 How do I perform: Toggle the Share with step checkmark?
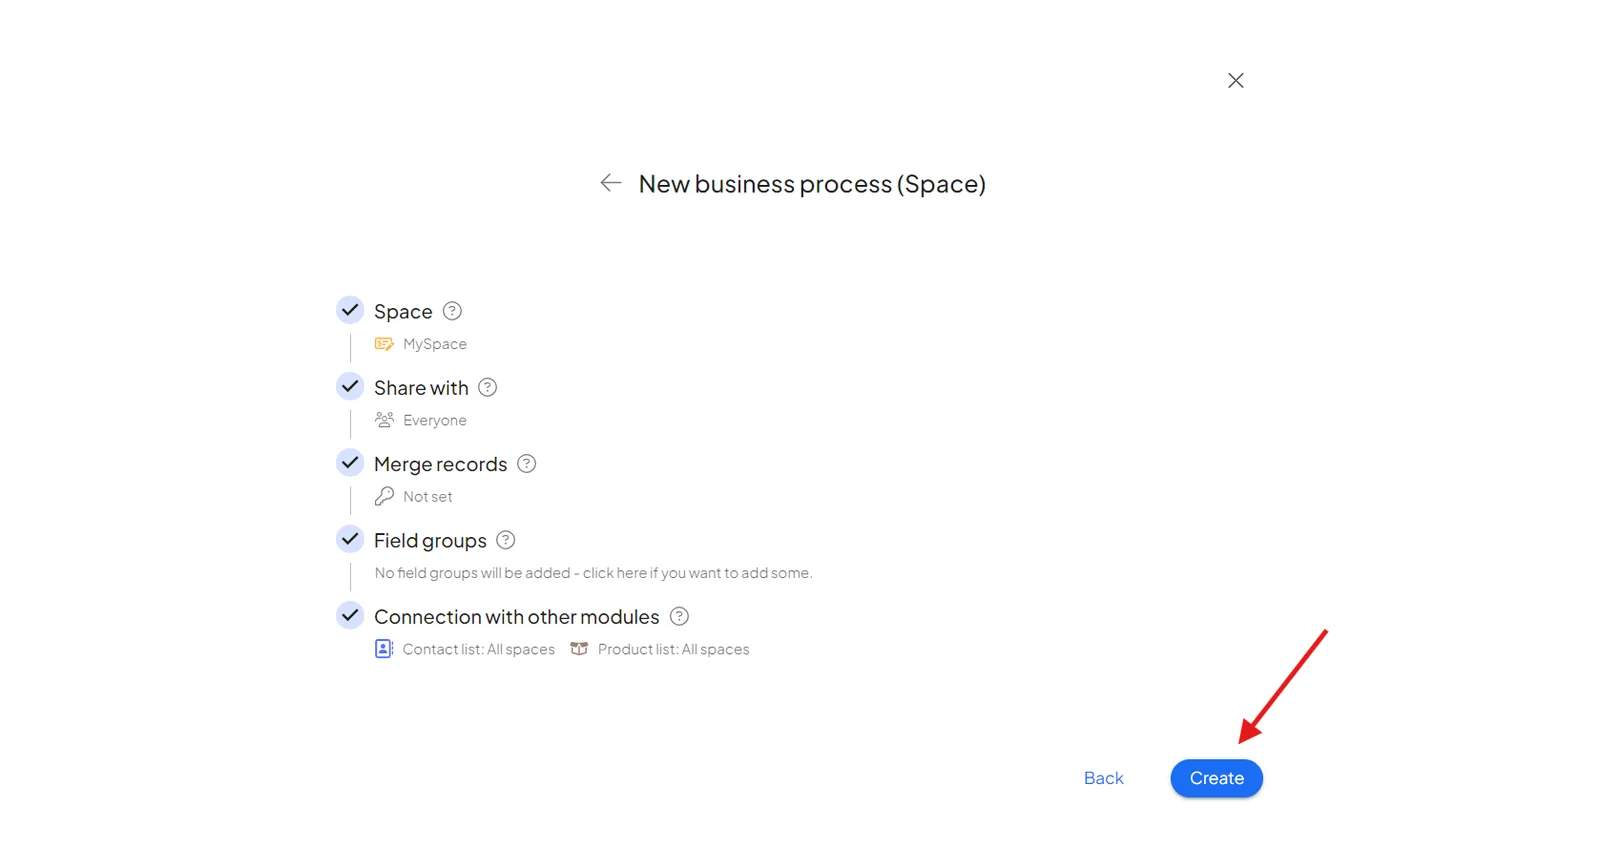tap(350, 386)
